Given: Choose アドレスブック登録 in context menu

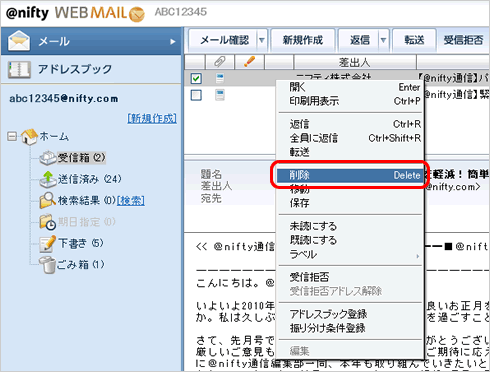Looking at the screenshot, I should click(x=351, y=314).
